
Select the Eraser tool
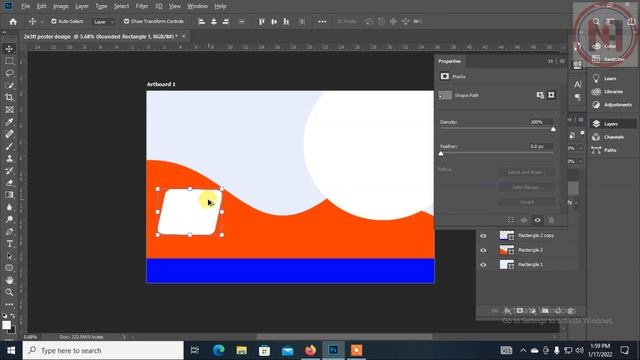click(9, 183)
